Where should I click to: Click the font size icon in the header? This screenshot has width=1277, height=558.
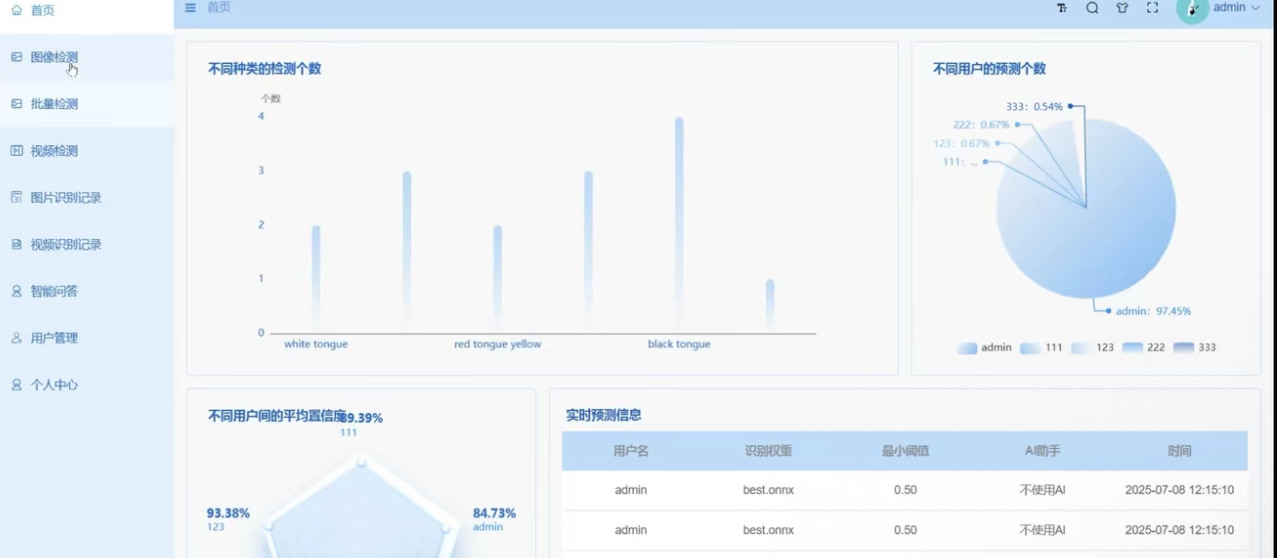[x=1062, y=8]
